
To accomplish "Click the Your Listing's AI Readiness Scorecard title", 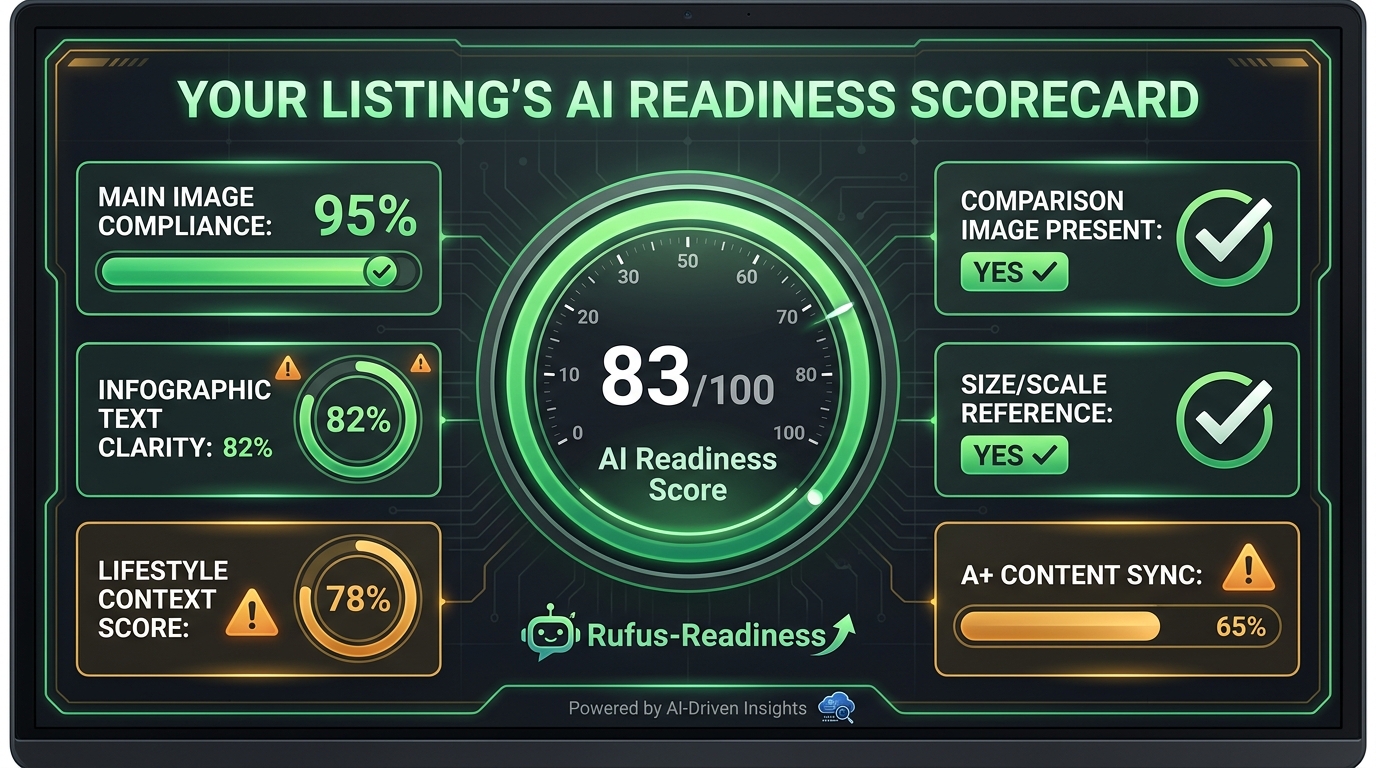I will coord(687,100).
